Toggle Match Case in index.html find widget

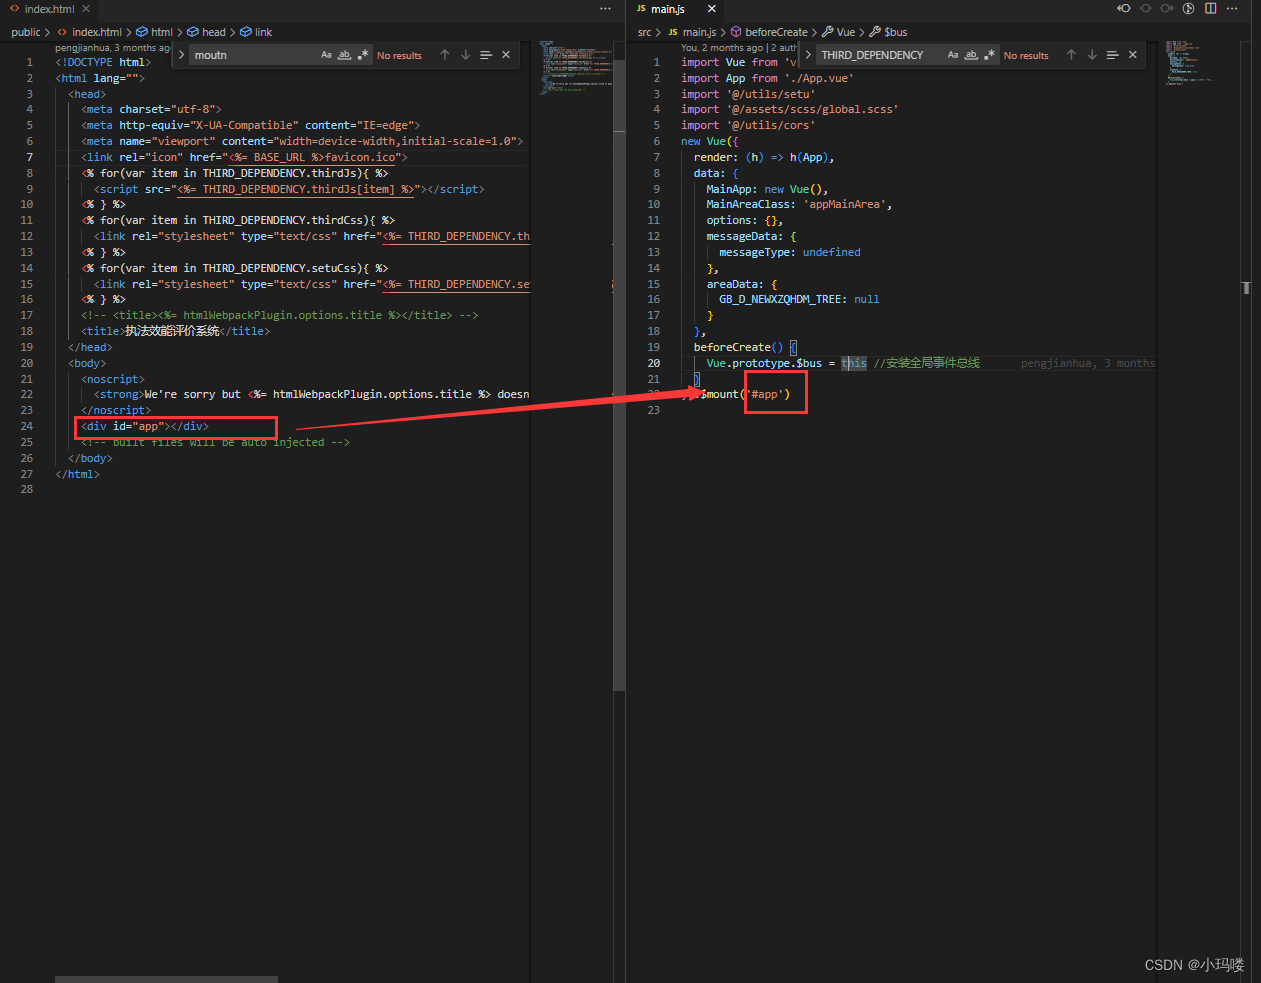tap(327, 55)
